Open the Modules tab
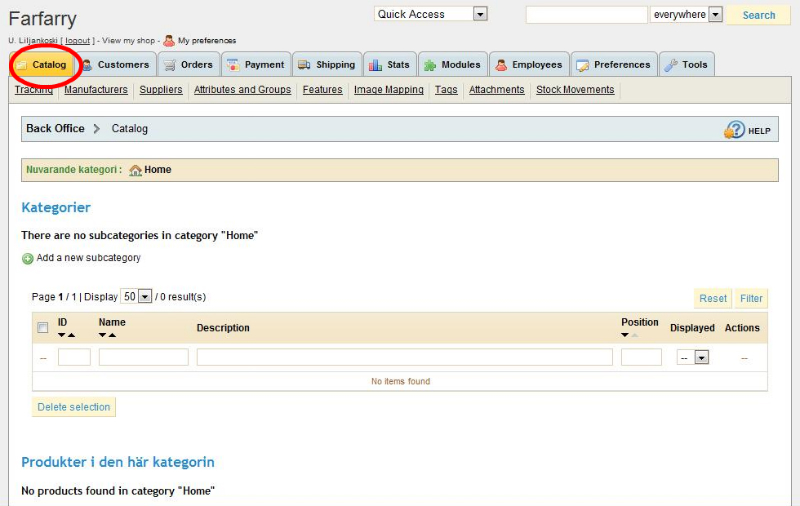Viewport: 800px width, 506px height. (x=453, y=65)
